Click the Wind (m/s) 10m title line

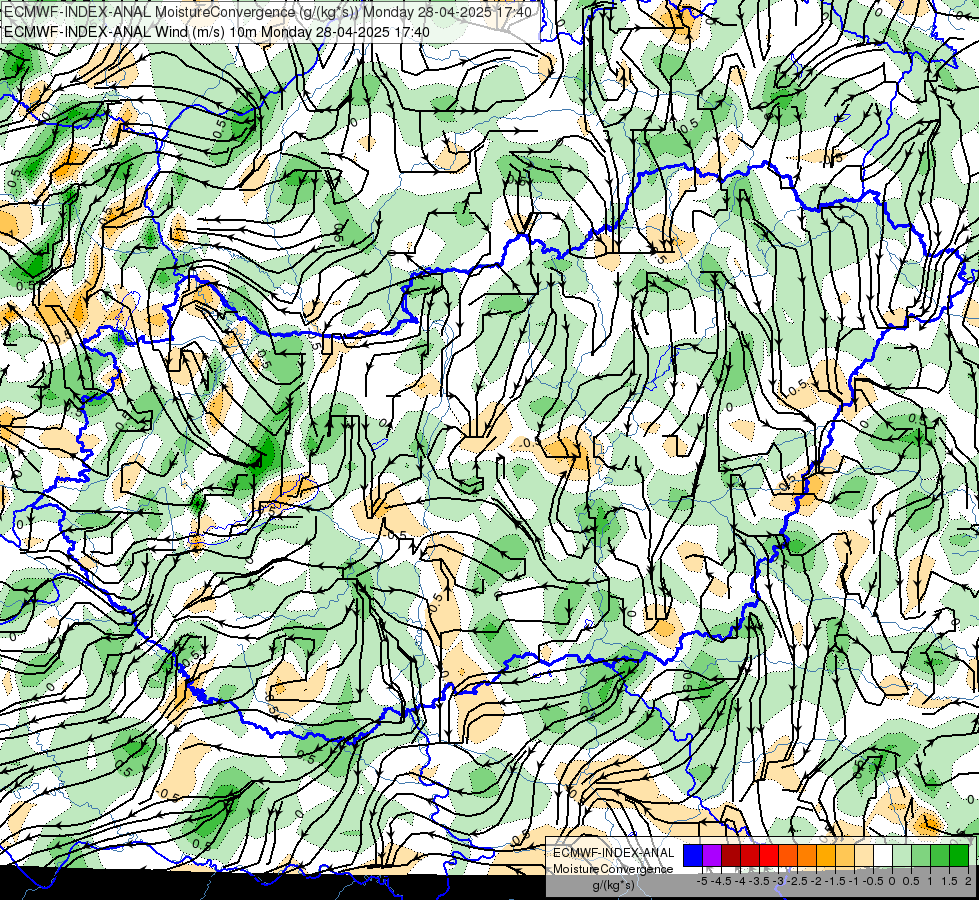[217, 32]
